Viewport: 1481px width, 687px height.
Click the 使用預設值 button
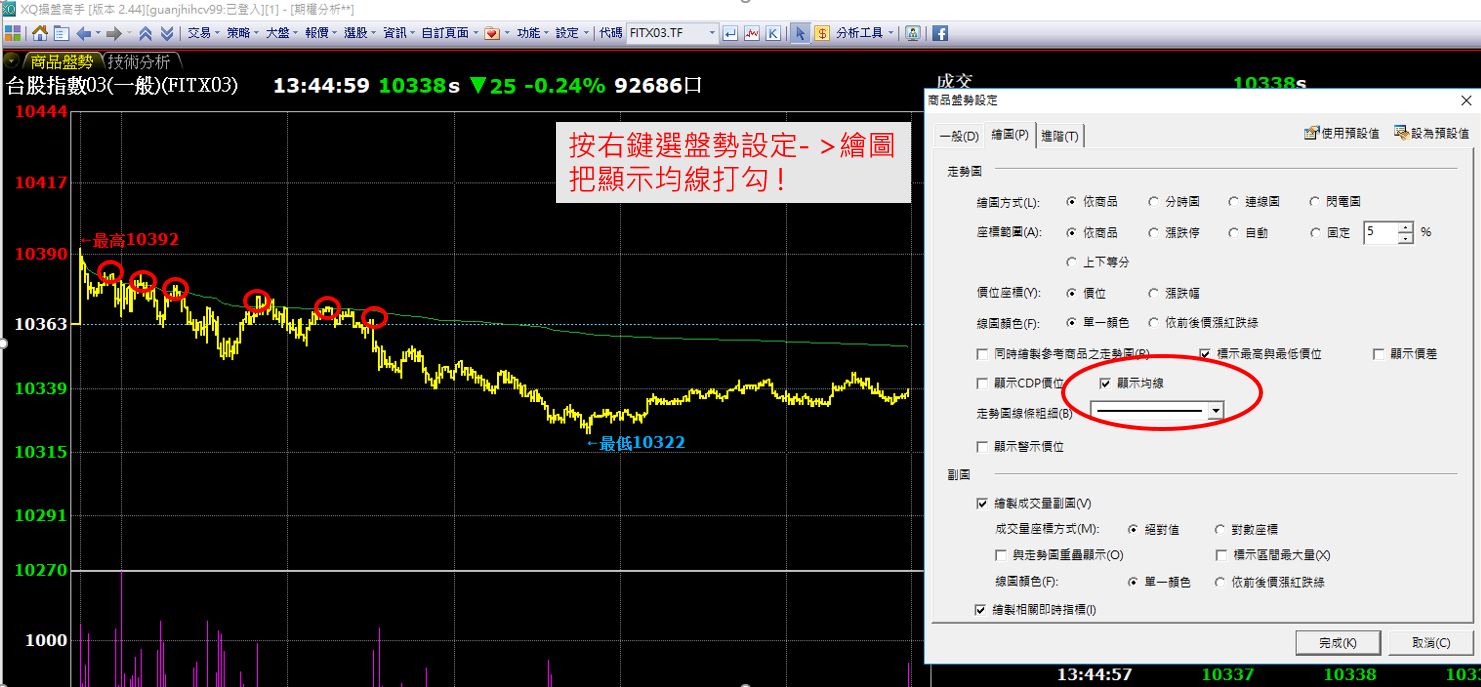pos(1342,133)
